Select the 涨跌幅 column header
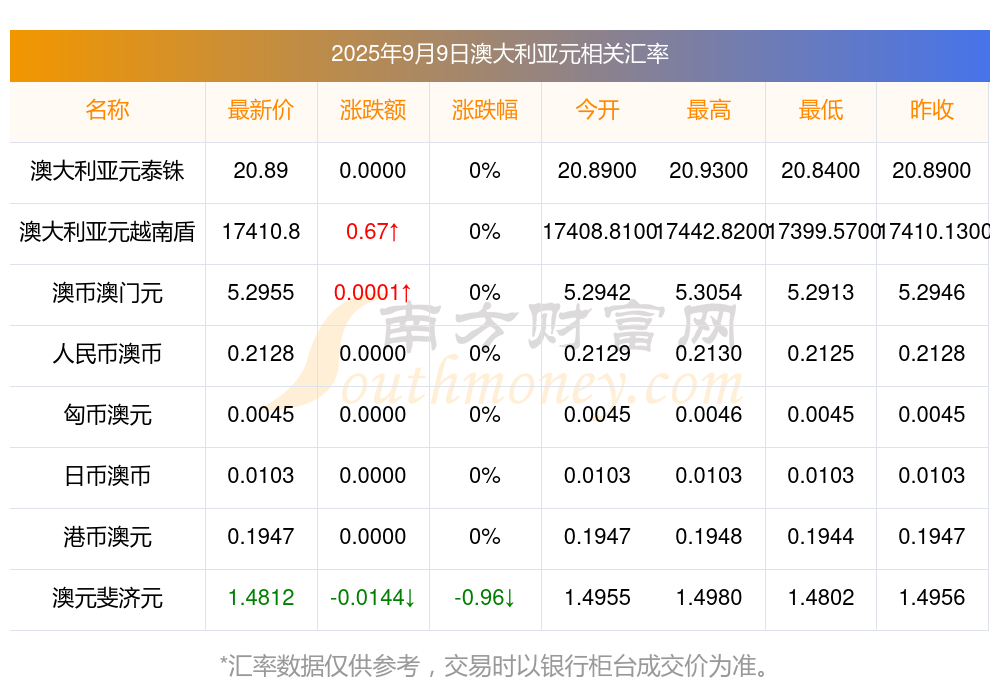Screen dimensions: 1000x698 click(485, 110)
